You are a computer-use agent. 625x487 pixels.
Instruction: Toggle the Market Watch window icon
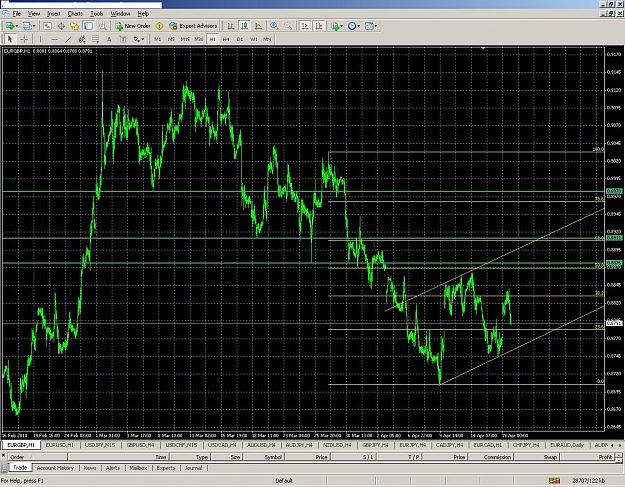click(47, 26)
